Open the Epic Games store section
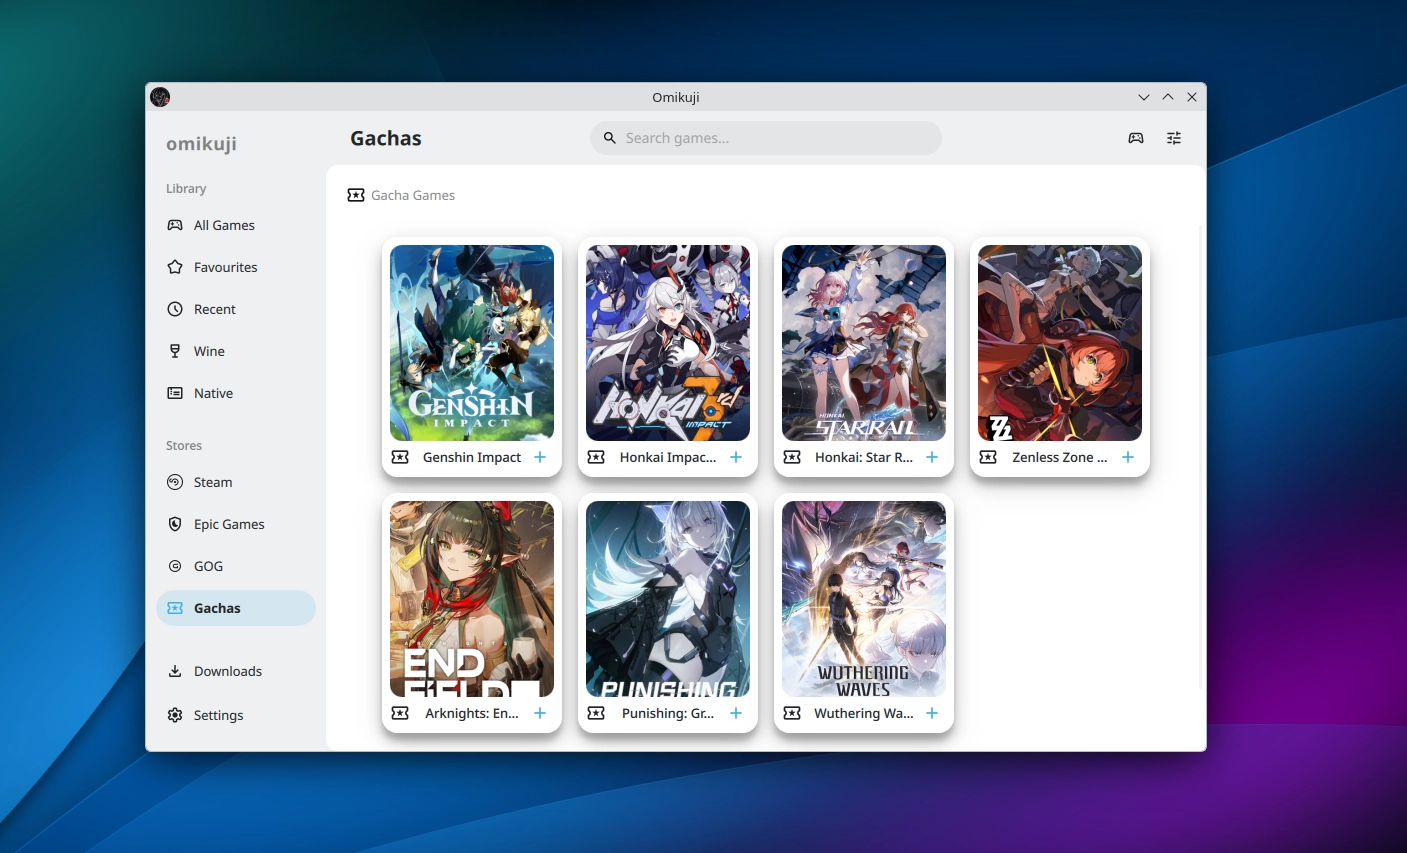 tap(236, 524)
